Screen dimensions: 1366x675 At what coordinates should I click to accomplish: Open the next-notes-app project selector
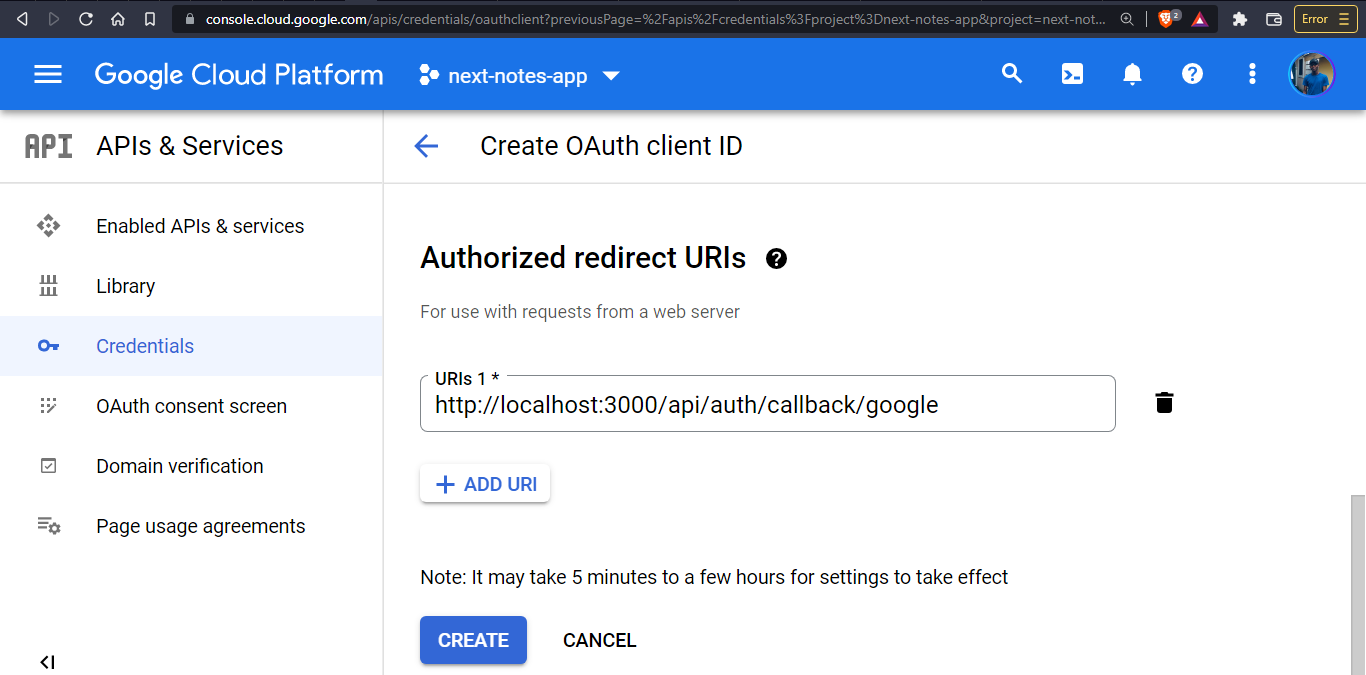520,75
